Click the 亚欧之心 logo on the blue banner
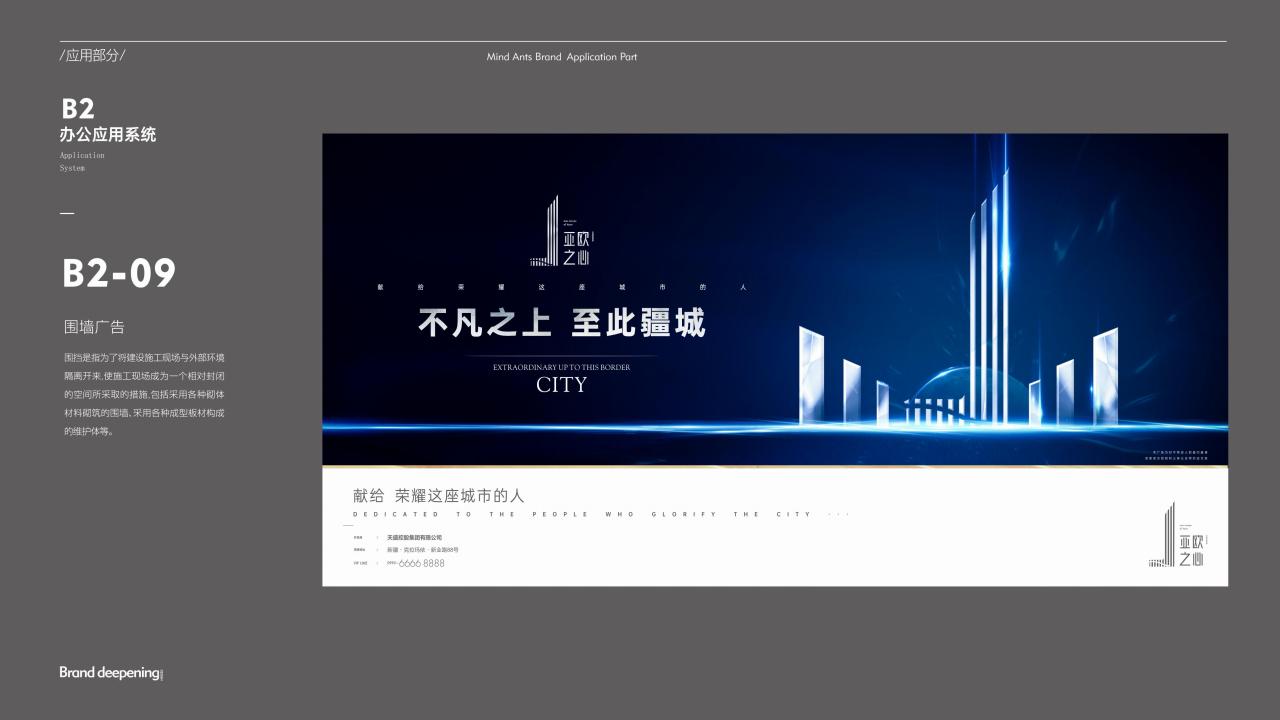1280x720 pixels. 561,232
